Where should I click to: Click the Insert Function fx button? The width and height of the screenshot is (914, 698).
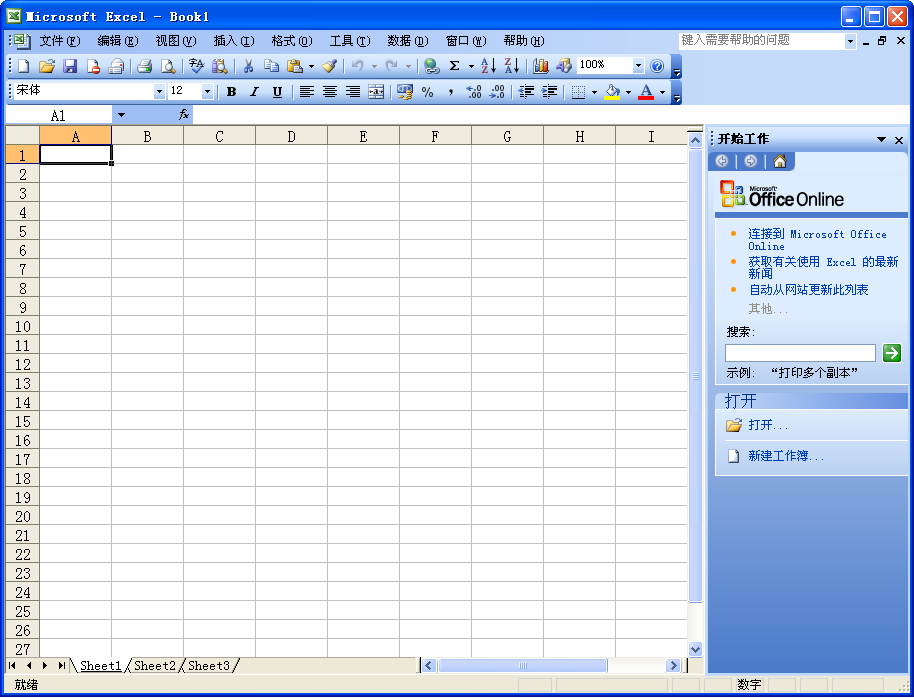(x=184, y=115)
